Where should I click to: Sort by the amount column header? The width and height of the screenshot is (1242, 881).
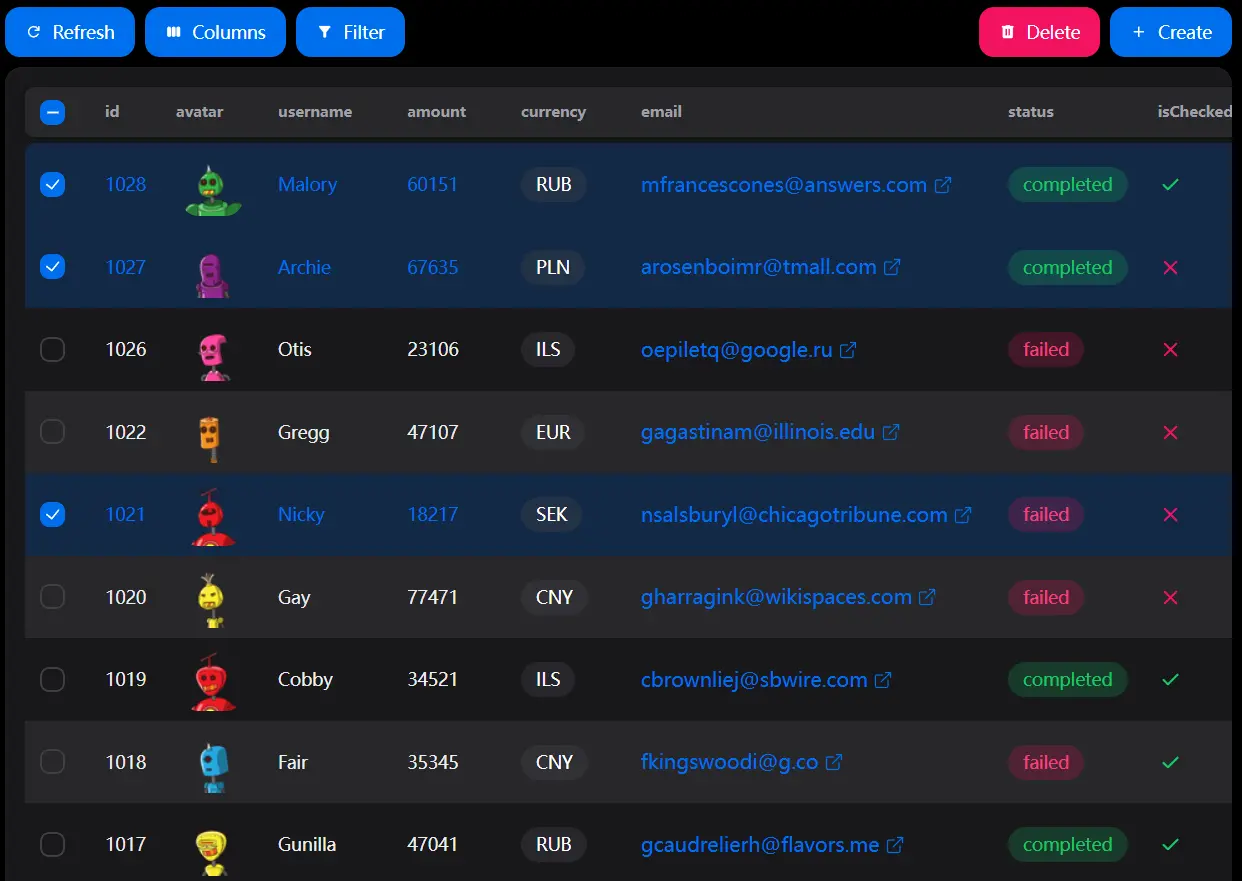pos(436,112)
